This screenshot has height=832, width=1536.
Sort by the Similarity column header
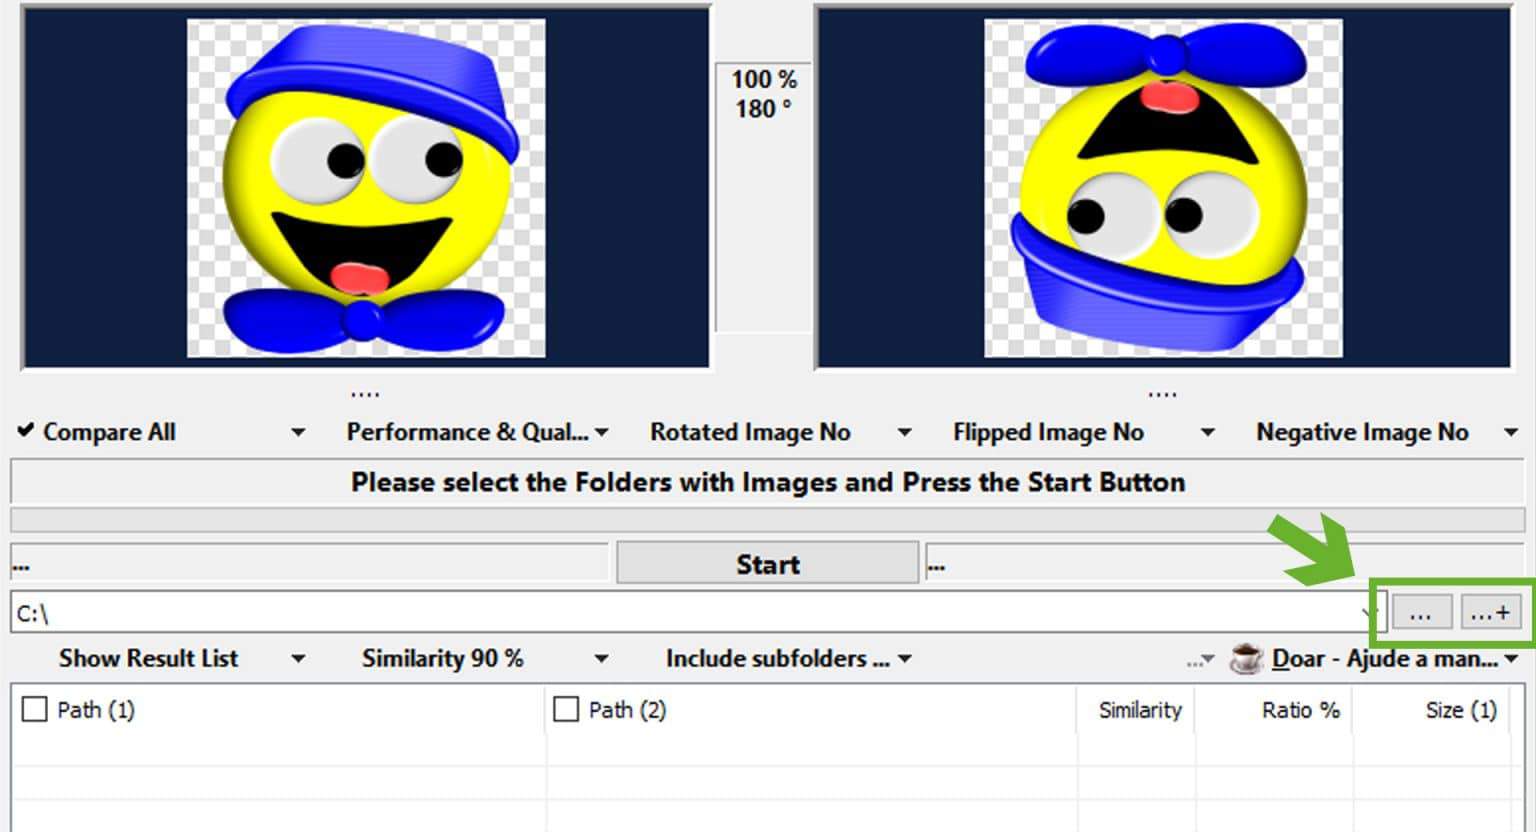pos(1139,710)
